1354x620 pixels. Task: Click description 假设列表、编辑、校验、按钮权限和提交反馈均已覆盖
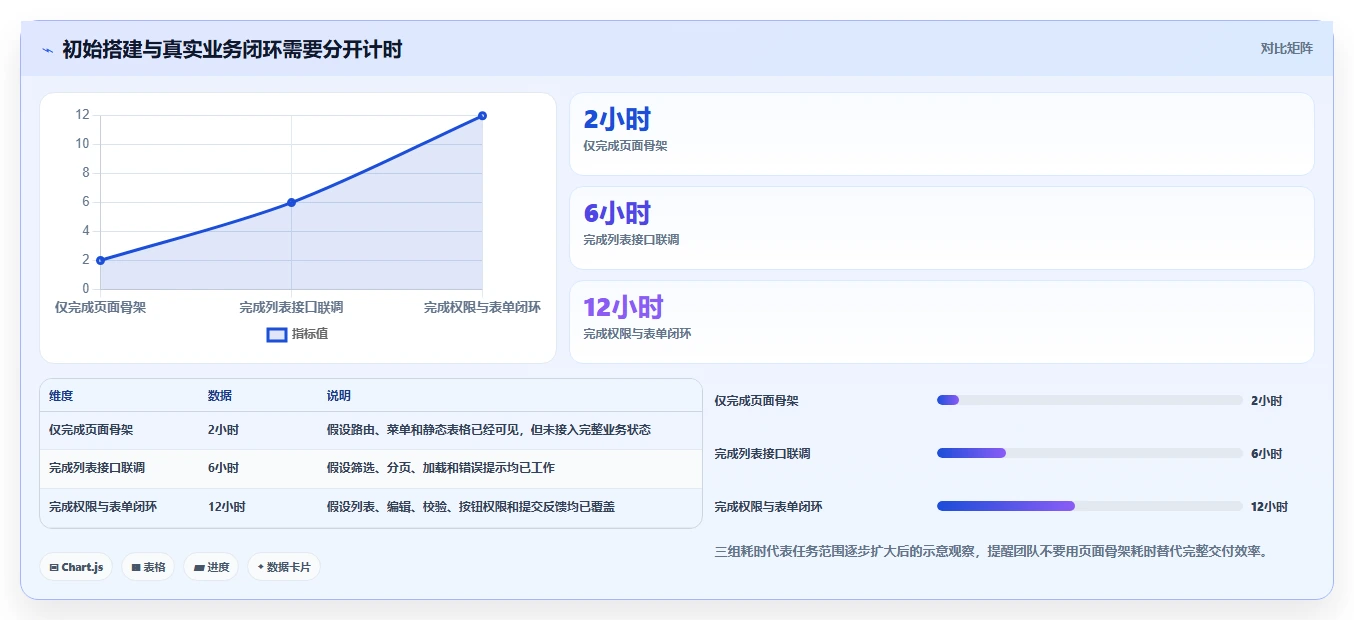click(x=471, y=507)
